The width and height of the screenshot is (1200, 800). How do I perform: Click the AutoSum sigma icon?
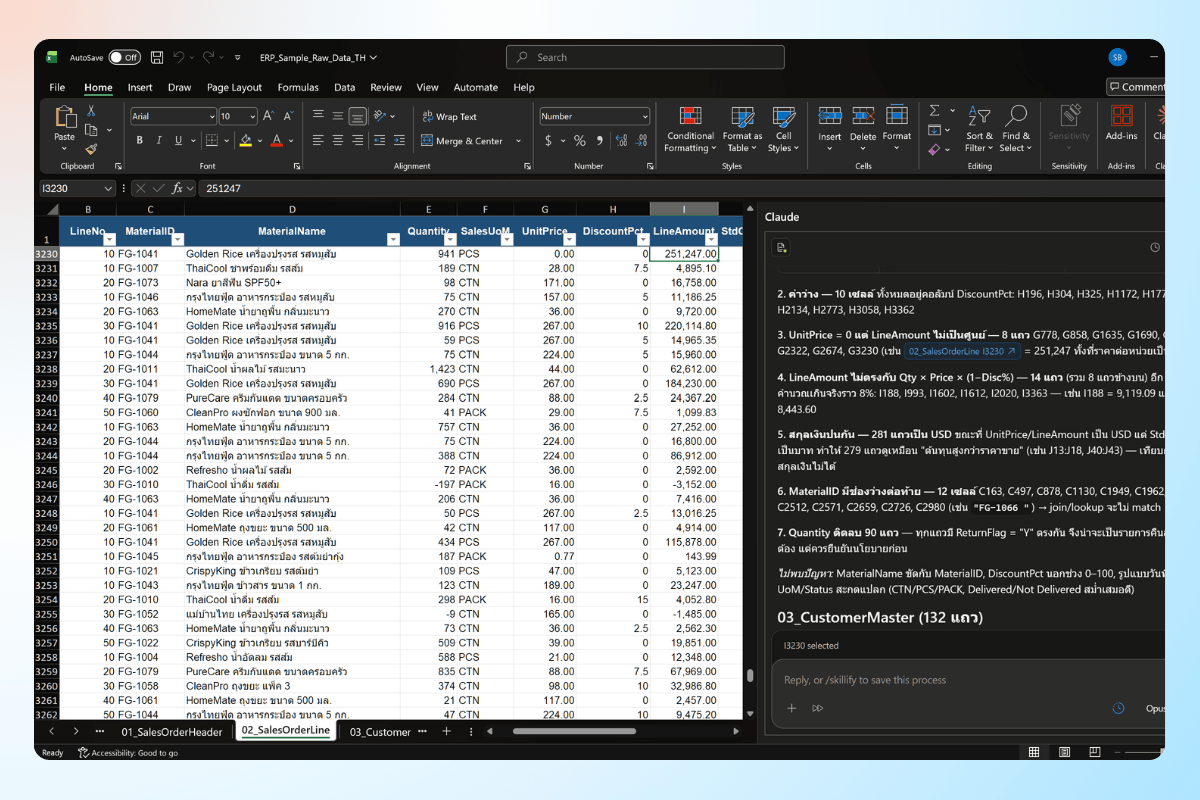(x=935, y=110)
